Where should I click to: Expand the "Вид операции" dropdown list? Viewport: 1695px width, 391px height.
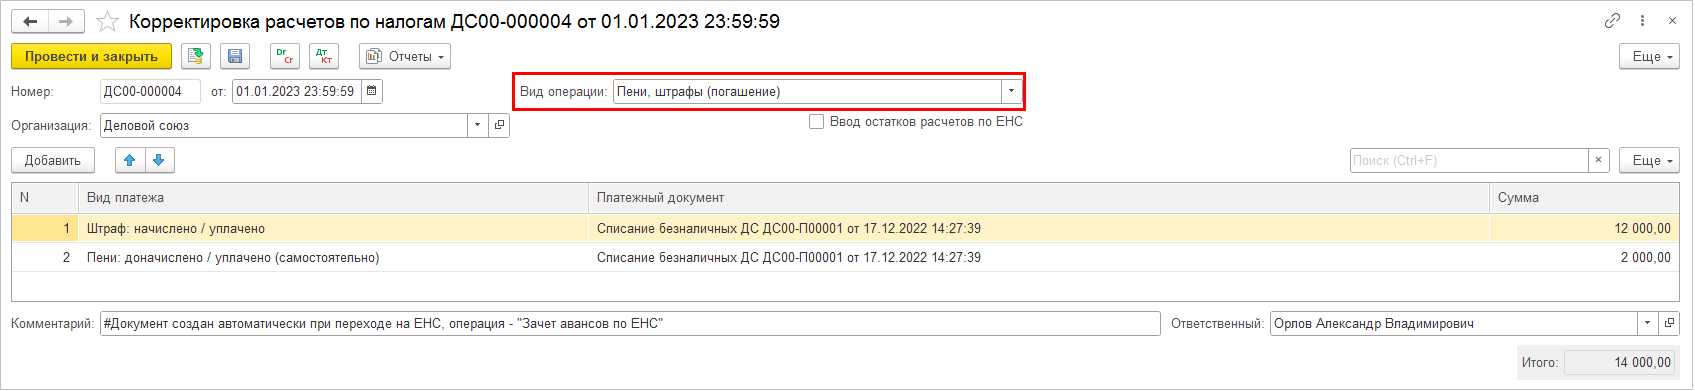point(1011,91)
